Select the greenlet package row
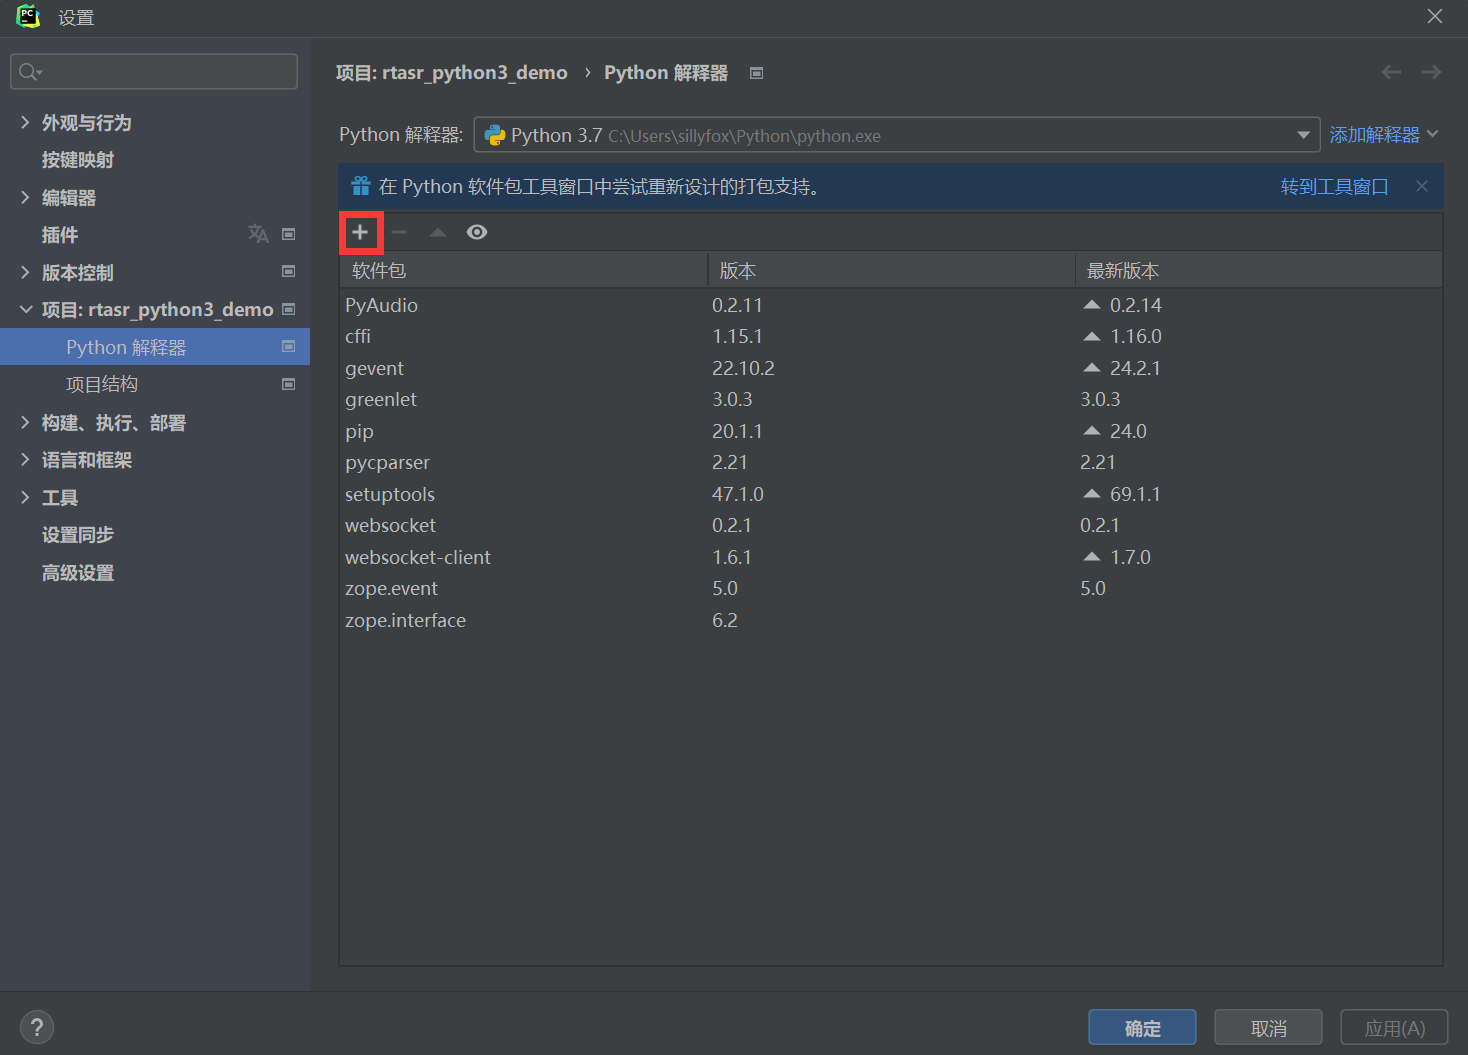This screenshot has width=1468, height=1055. pyautogui.click(x=891, y=399)
